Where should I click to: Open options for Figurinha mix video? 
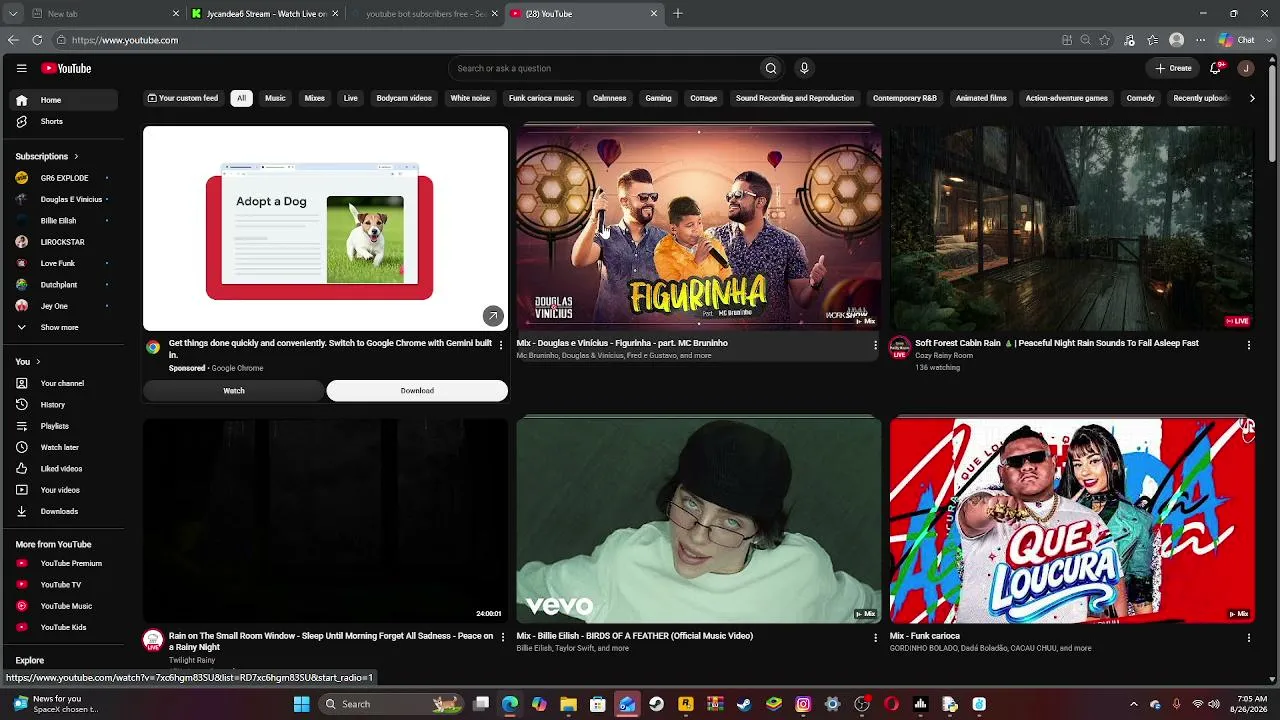click(875, 345)
